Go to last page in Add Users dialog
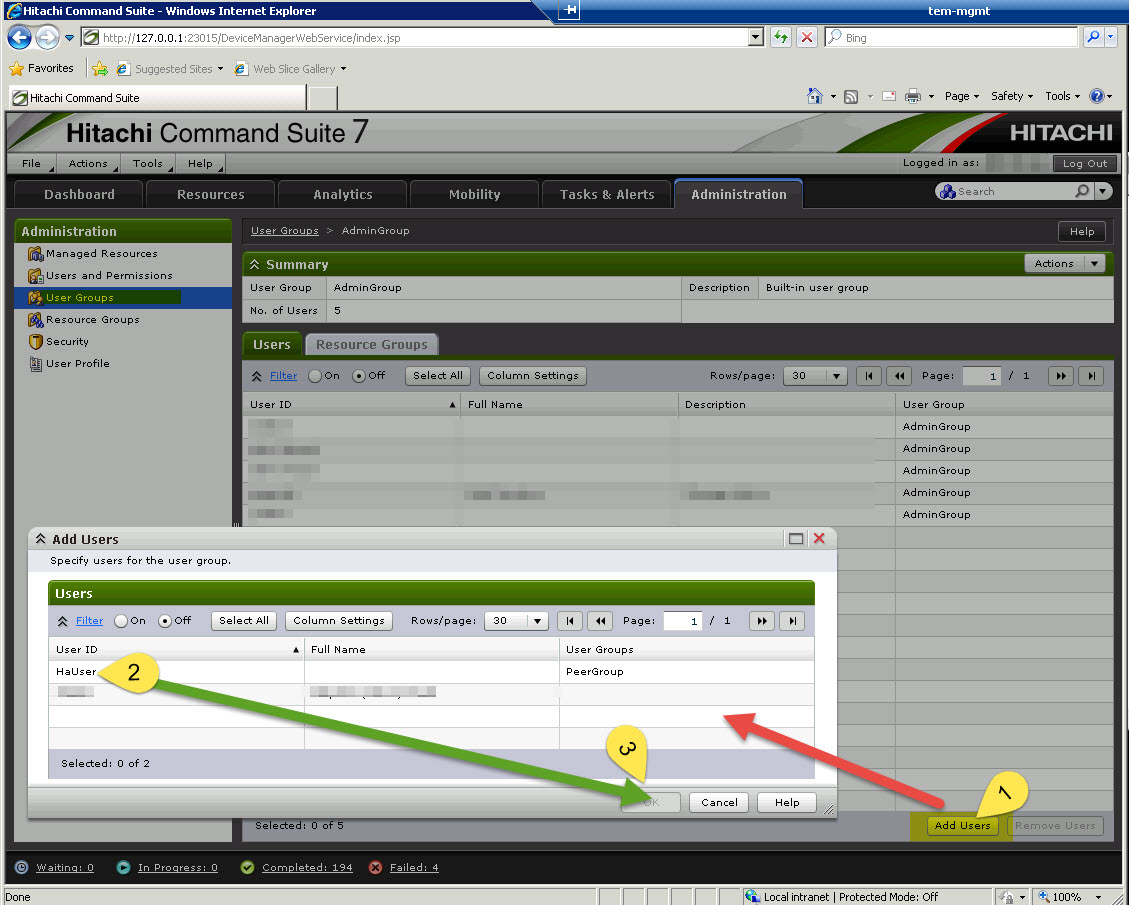This screenshot has height=905, width=1129. (792, 621)
